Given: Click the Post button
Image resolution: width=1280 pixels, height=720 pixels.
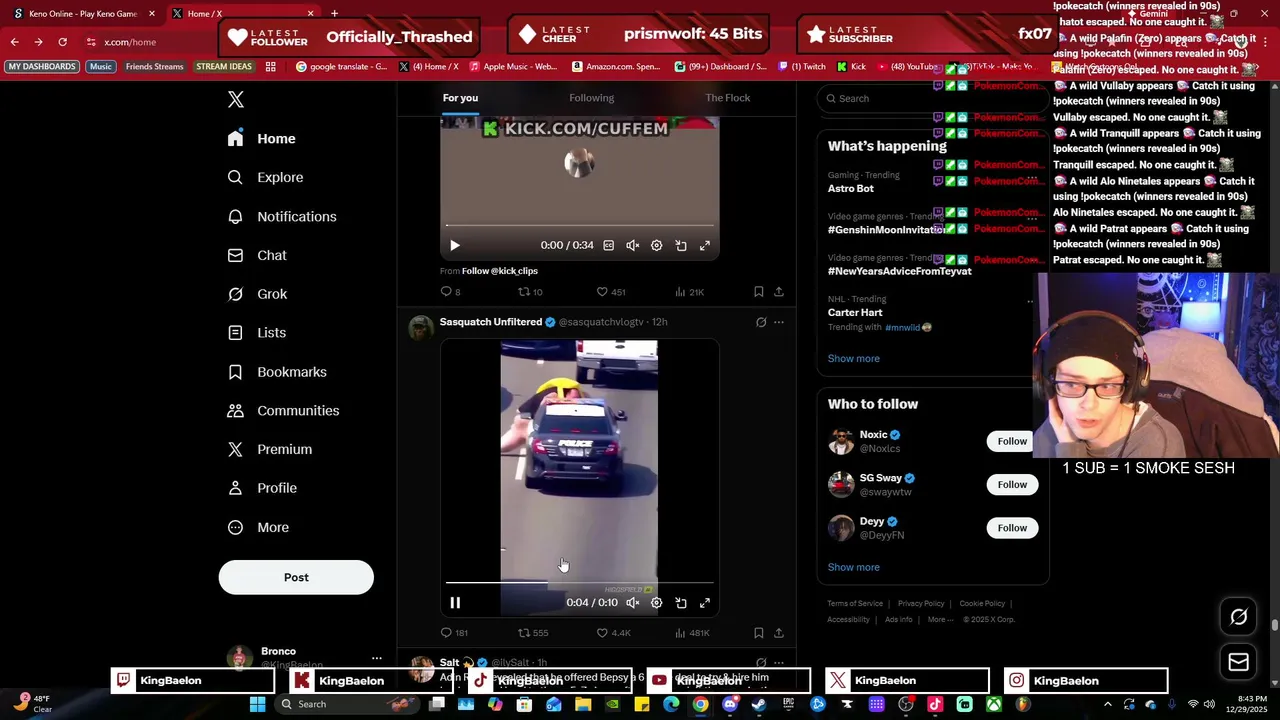Looking at the screenshot, I should coord(296,577).
